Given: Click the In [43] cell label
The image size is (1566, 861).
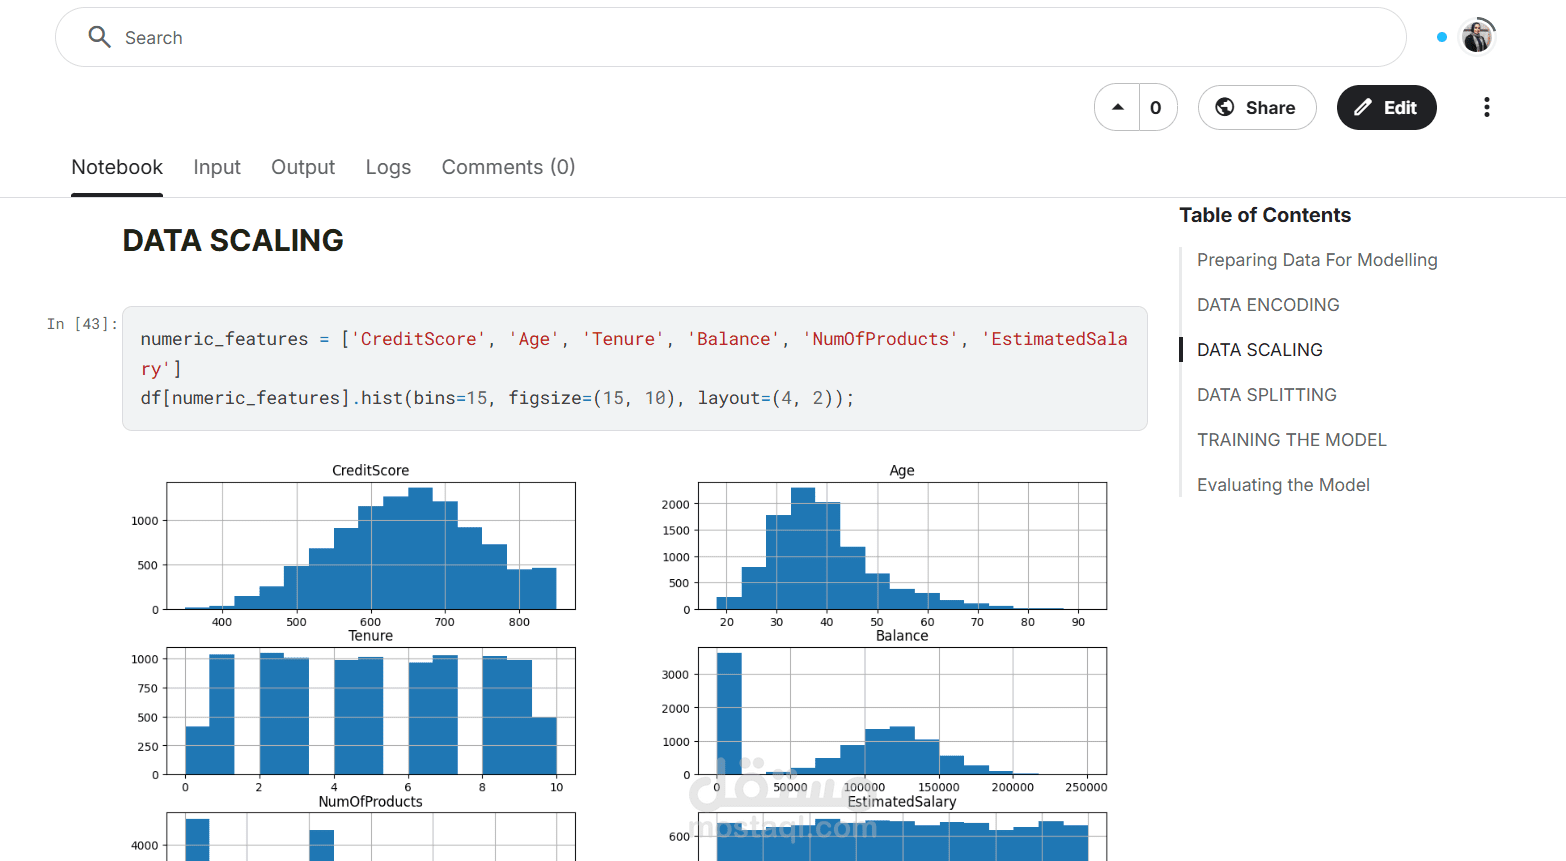Looking at the screenshot, I should click(82, 324).
